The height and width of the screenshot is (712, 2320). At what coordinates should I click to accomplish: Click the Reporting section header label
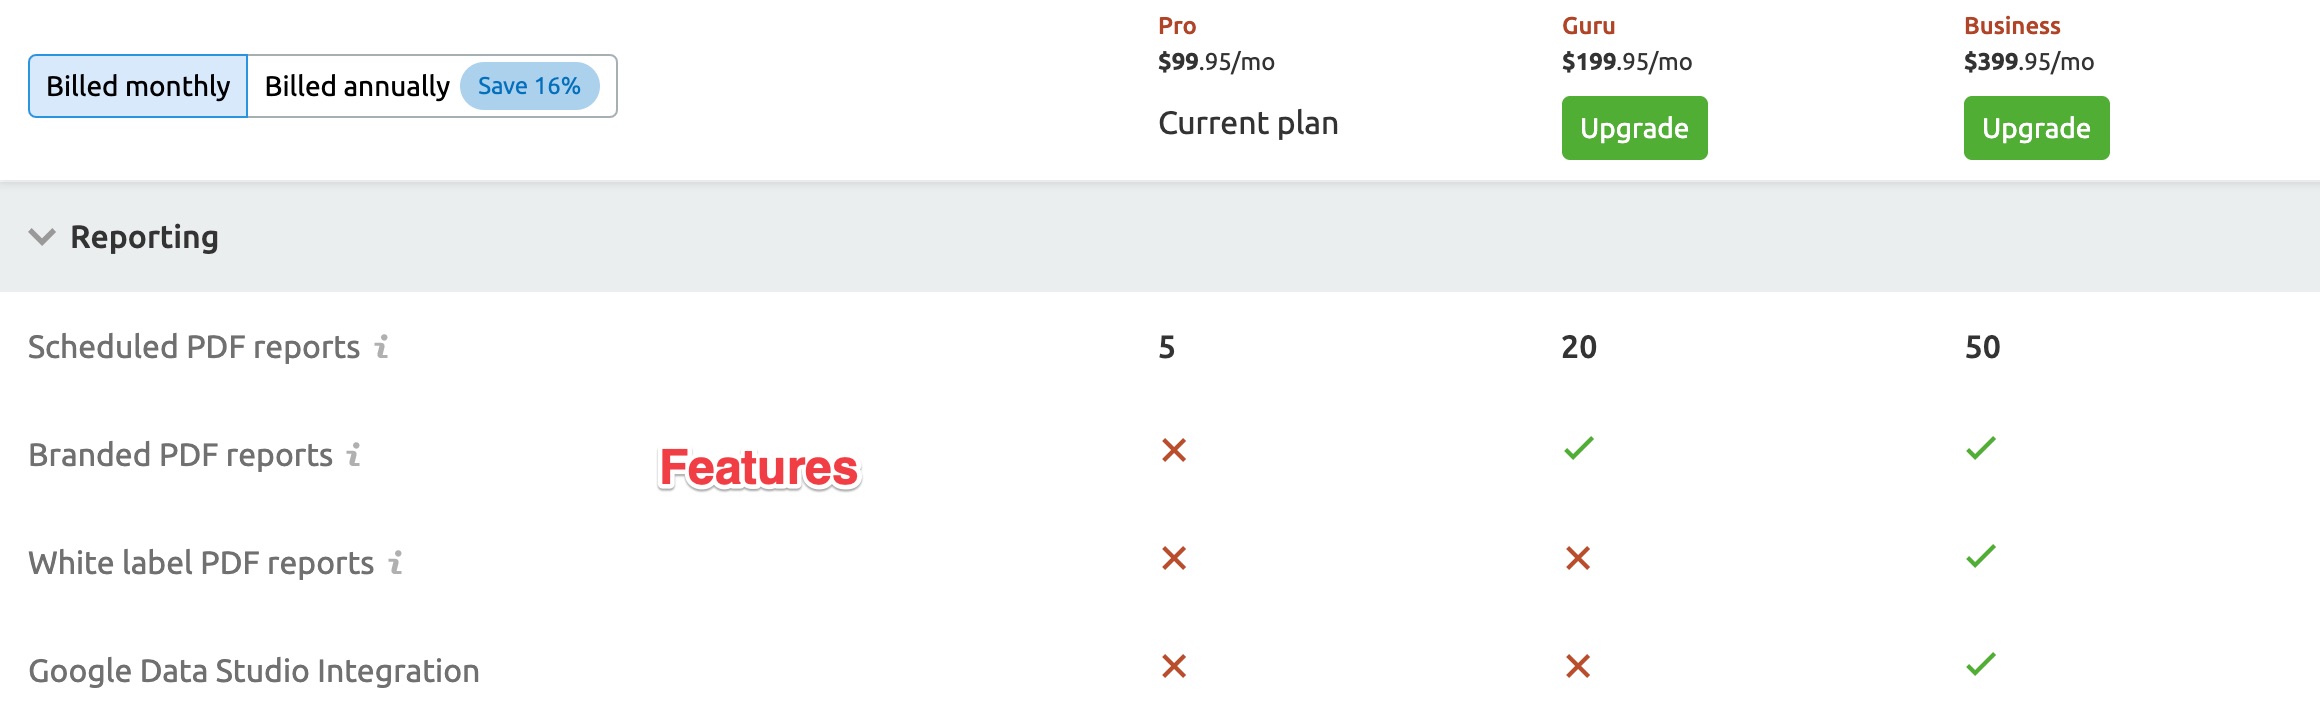pos(144,237)
